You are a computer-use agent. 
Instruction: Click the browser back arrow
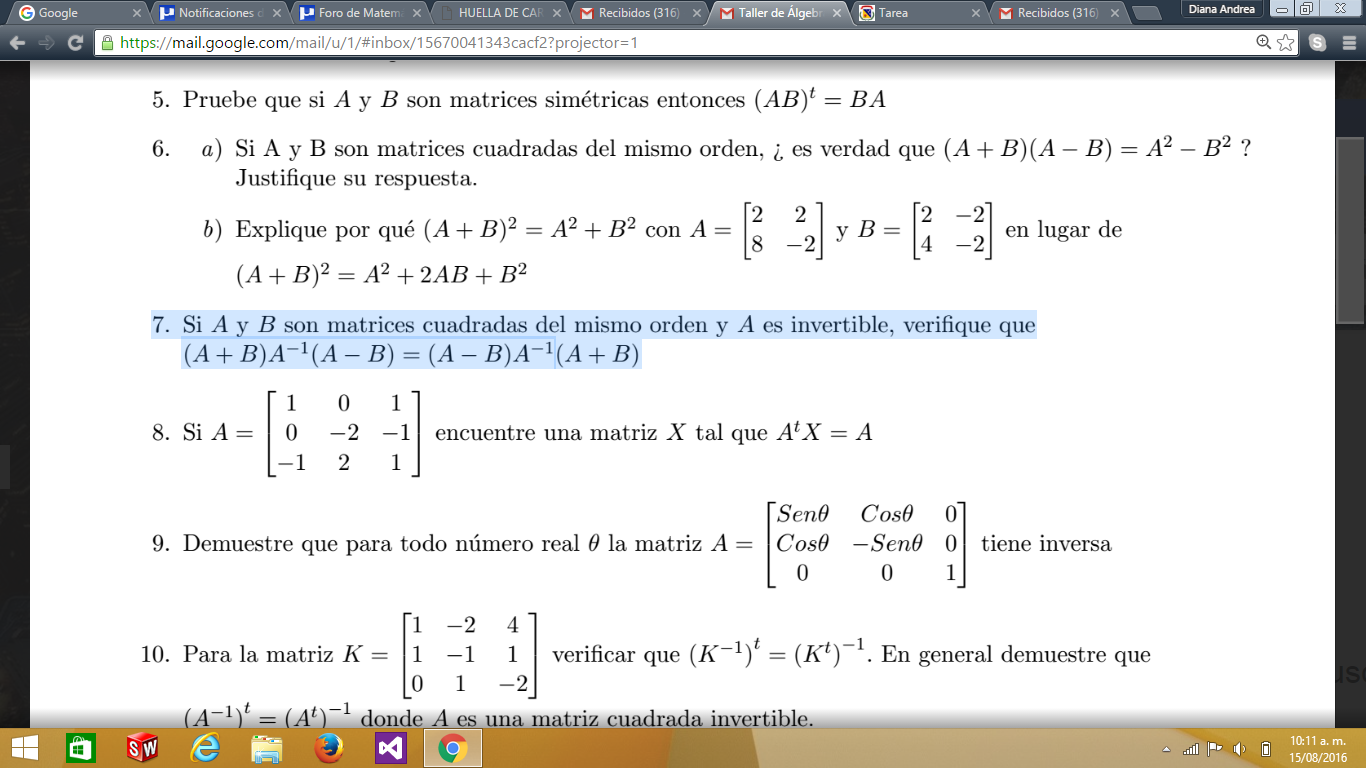[18, 43]
